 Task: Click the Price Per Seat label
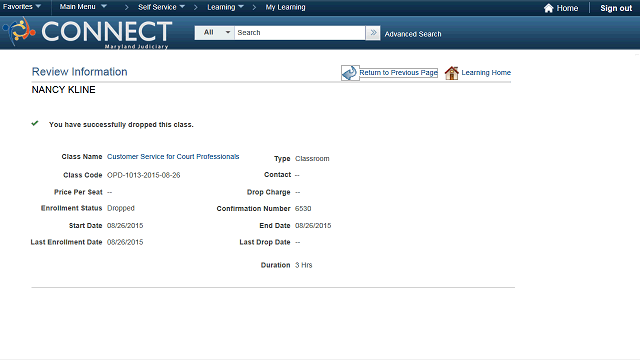click(78, 192)
